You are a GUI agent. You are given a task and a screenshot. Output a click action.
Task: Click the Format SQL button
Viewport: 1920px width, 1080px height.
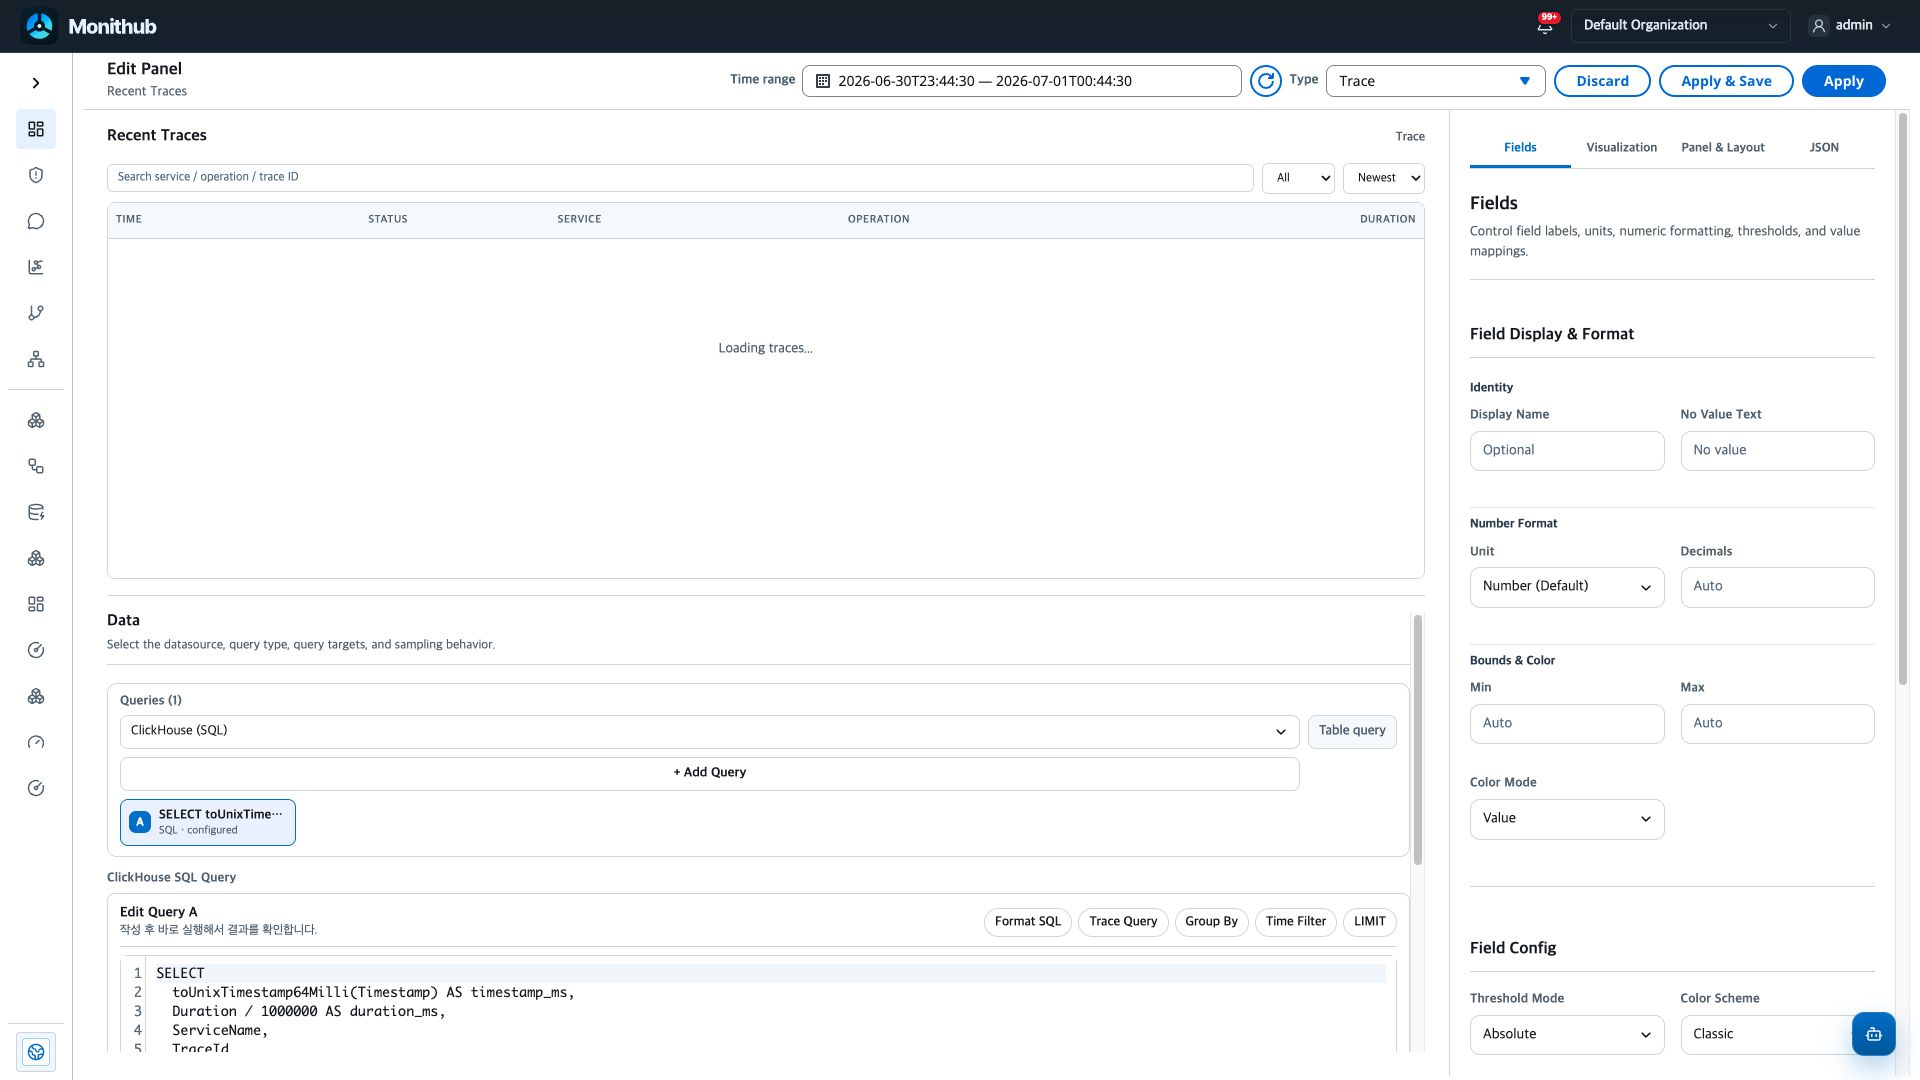(1027, 922)
